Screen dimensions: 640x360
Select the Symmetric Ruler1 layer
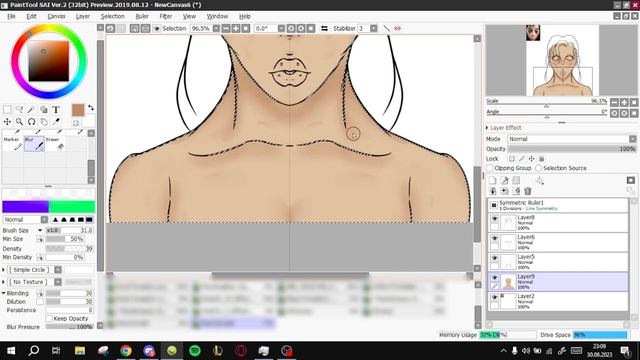[x=558, y=205]
